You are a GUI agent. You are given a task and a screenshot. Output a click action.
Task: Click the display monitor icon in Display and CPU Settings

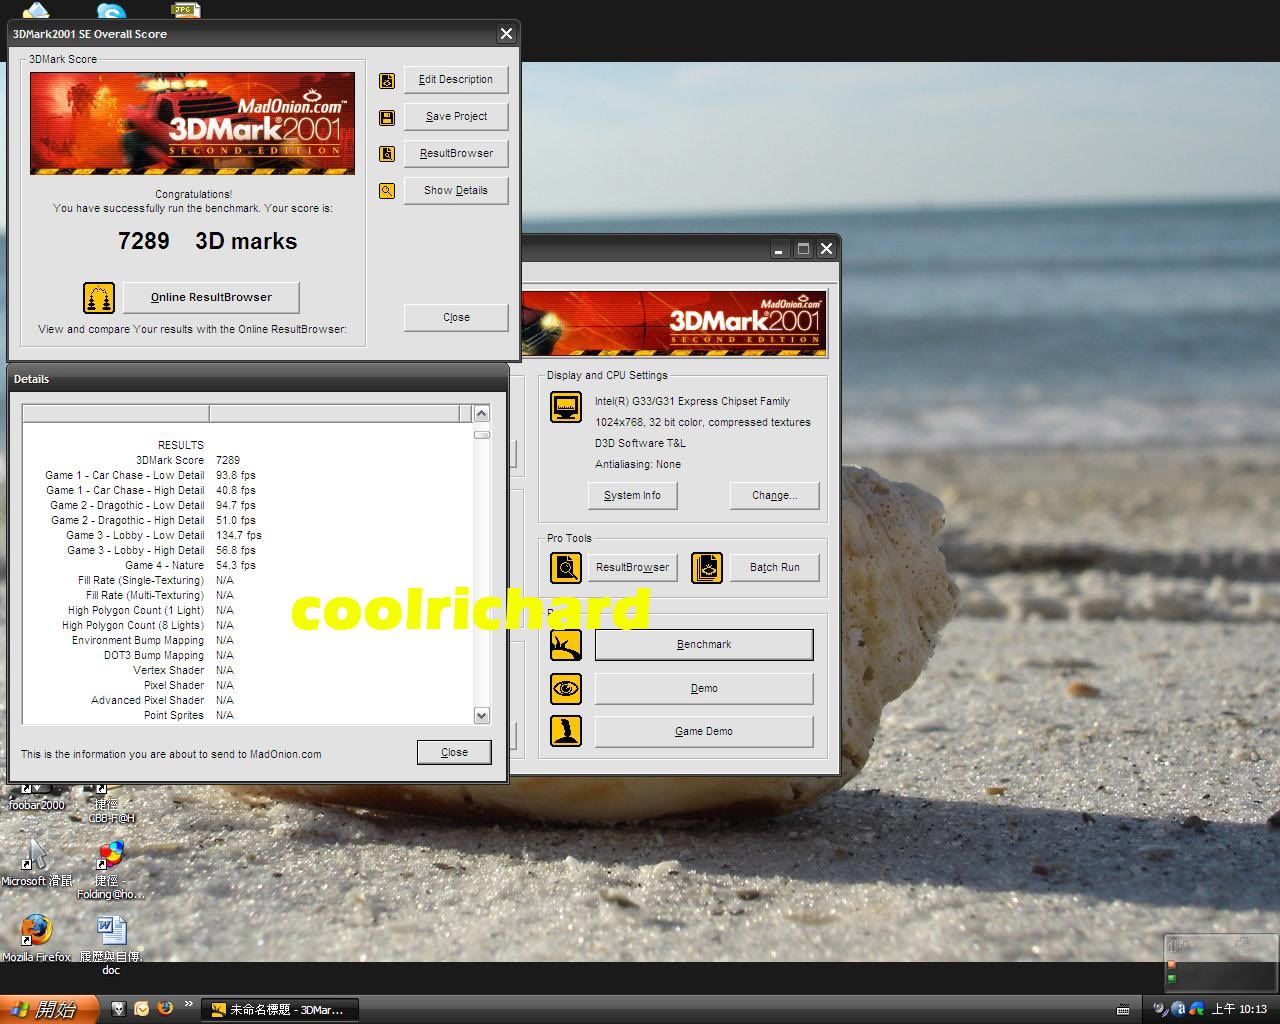coord(566,407)
